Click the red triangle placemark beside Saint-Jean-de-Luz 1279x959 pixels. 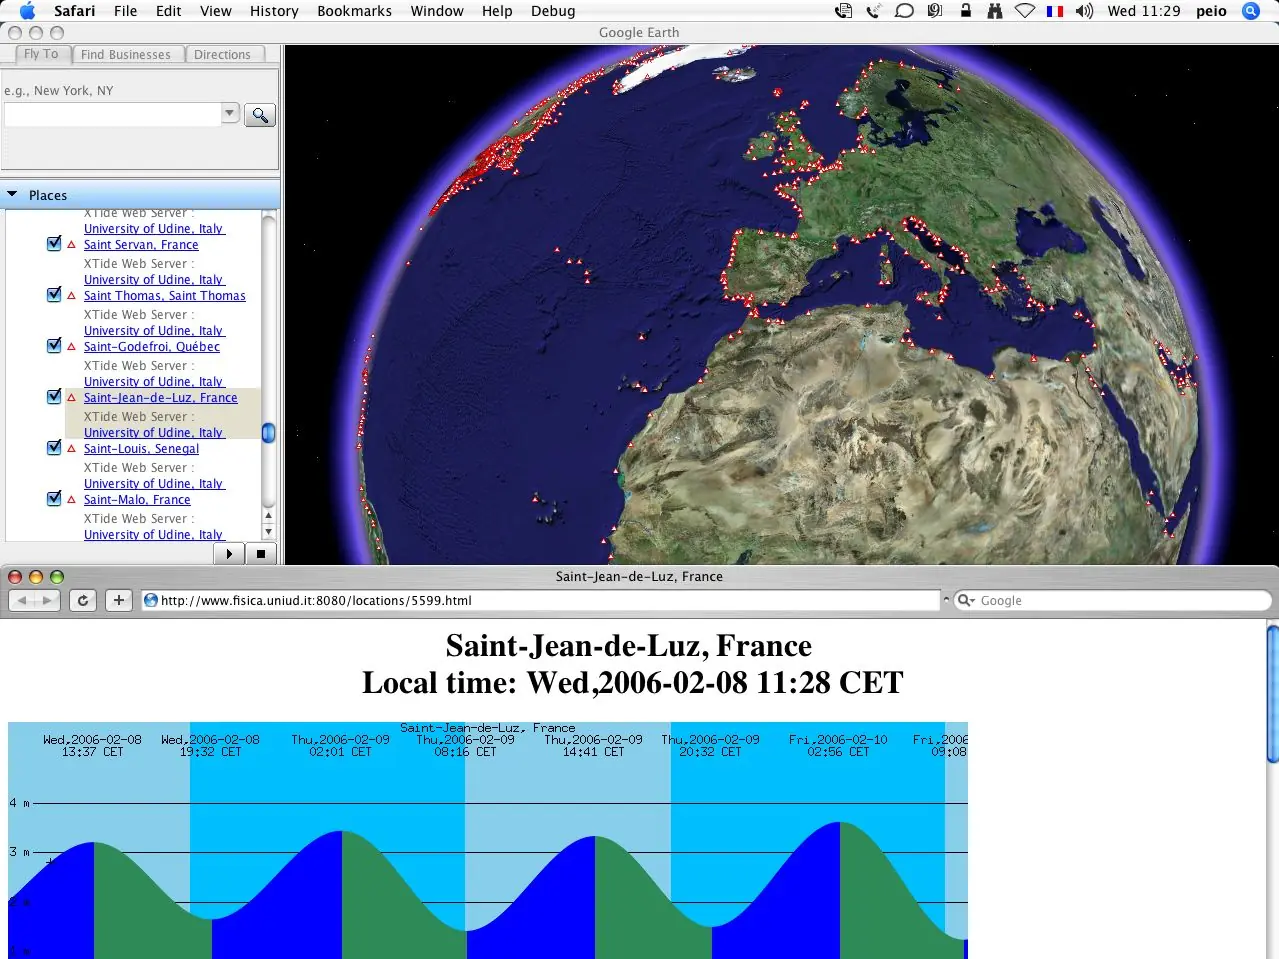(x=71, y=397)
